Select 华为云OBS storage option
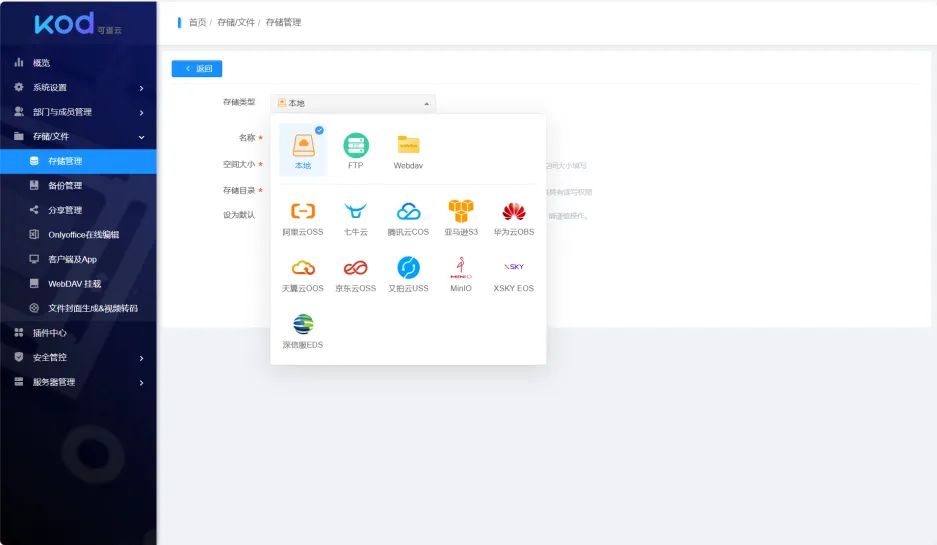 [514, 218]
